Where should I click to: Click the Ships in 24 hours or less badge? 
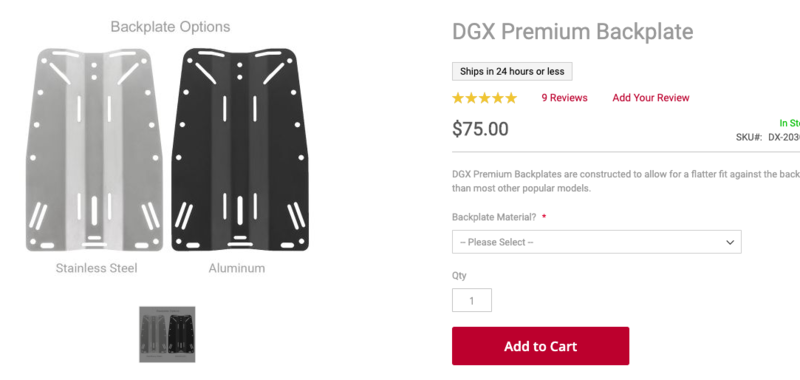(512, 71)
